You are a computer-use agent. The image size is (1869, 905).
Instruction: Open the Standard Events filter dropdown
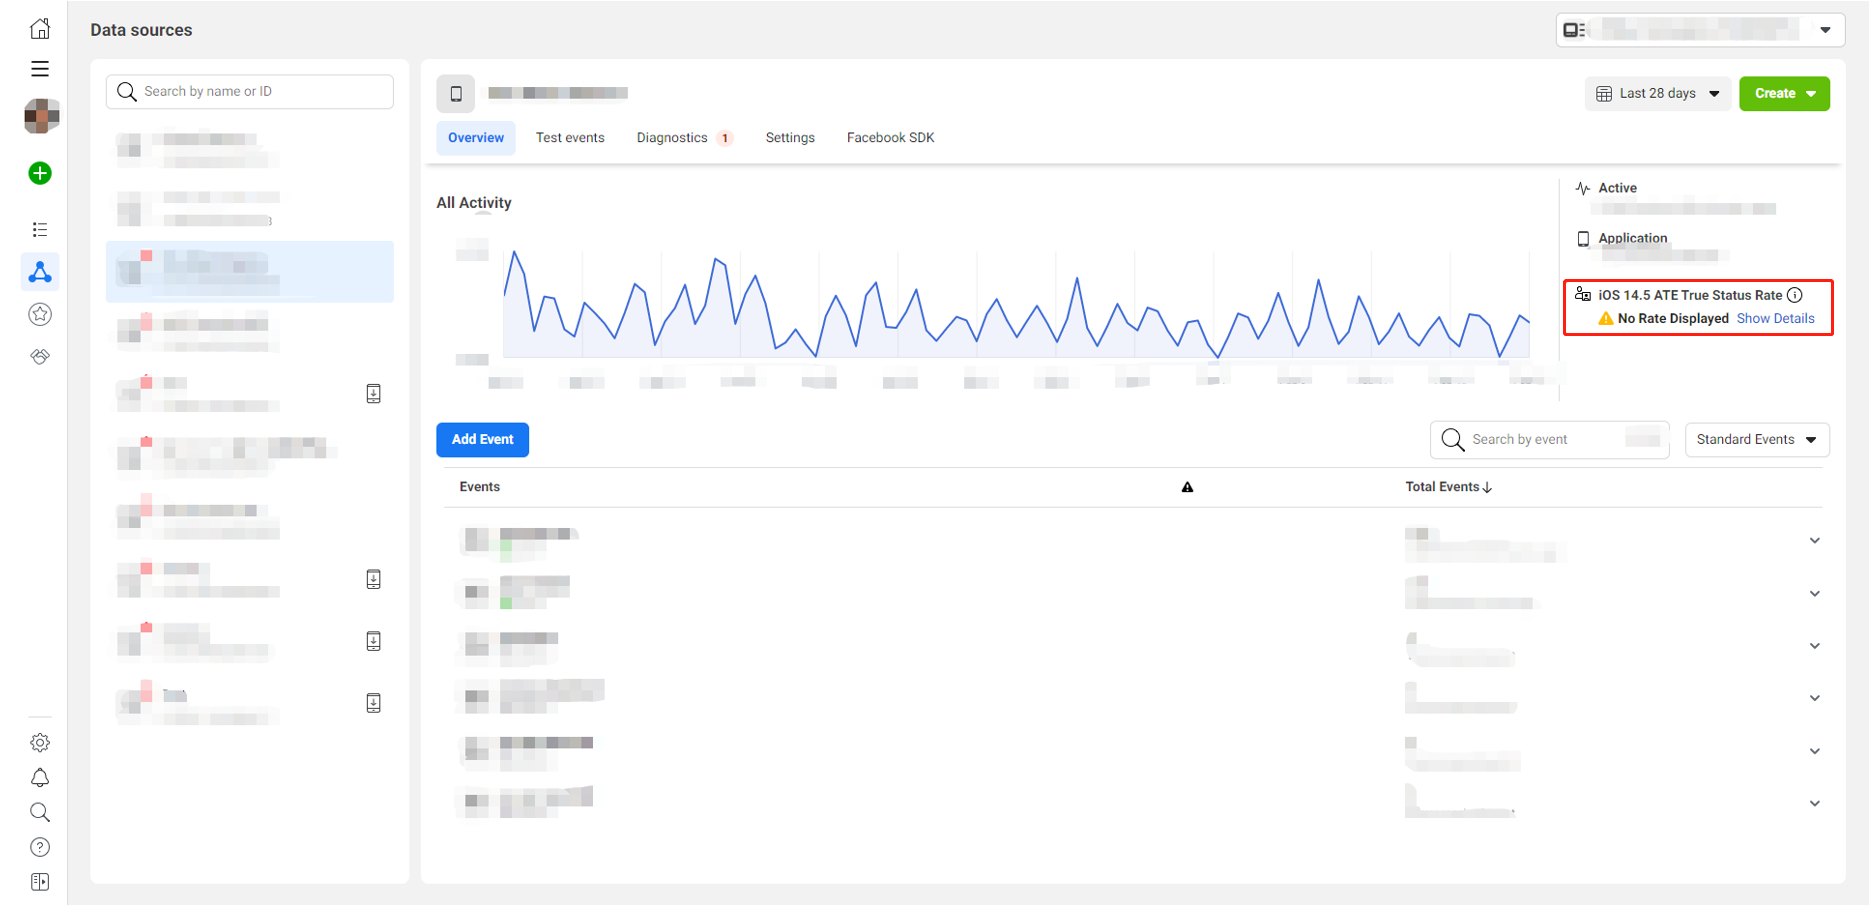click(1756, 440)
